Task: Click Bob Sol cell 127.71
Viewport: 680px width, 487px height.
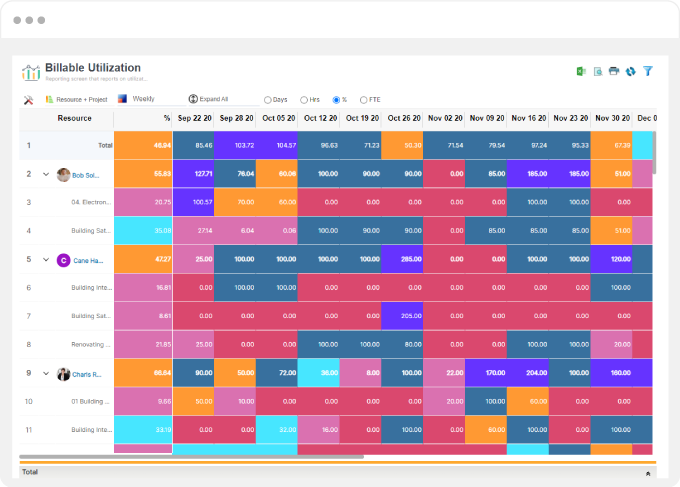Action: 193,173
